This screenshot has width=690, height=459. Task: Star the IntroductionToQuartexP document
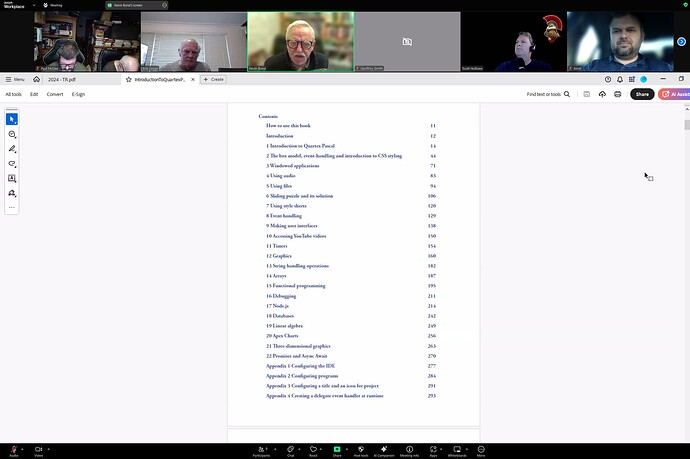[x=128, y=80]
